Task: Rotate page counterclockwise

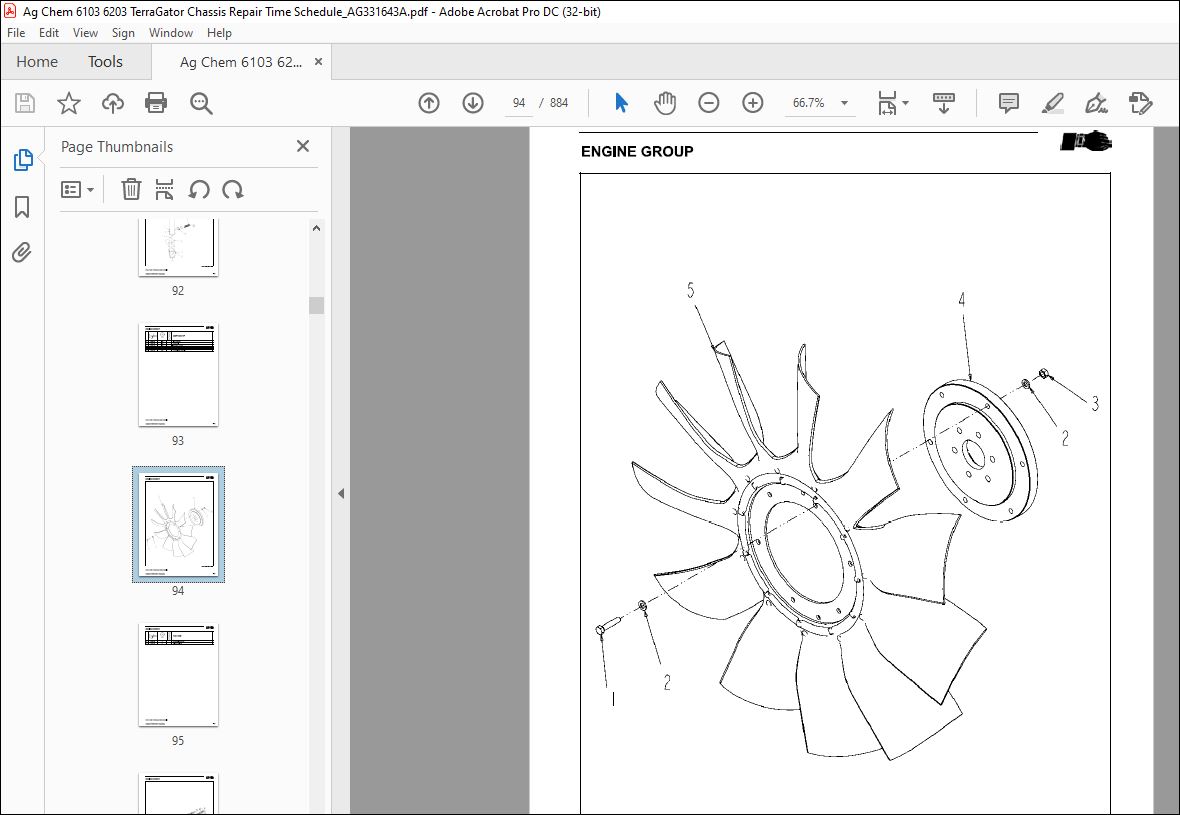Action: coord(199,190)
